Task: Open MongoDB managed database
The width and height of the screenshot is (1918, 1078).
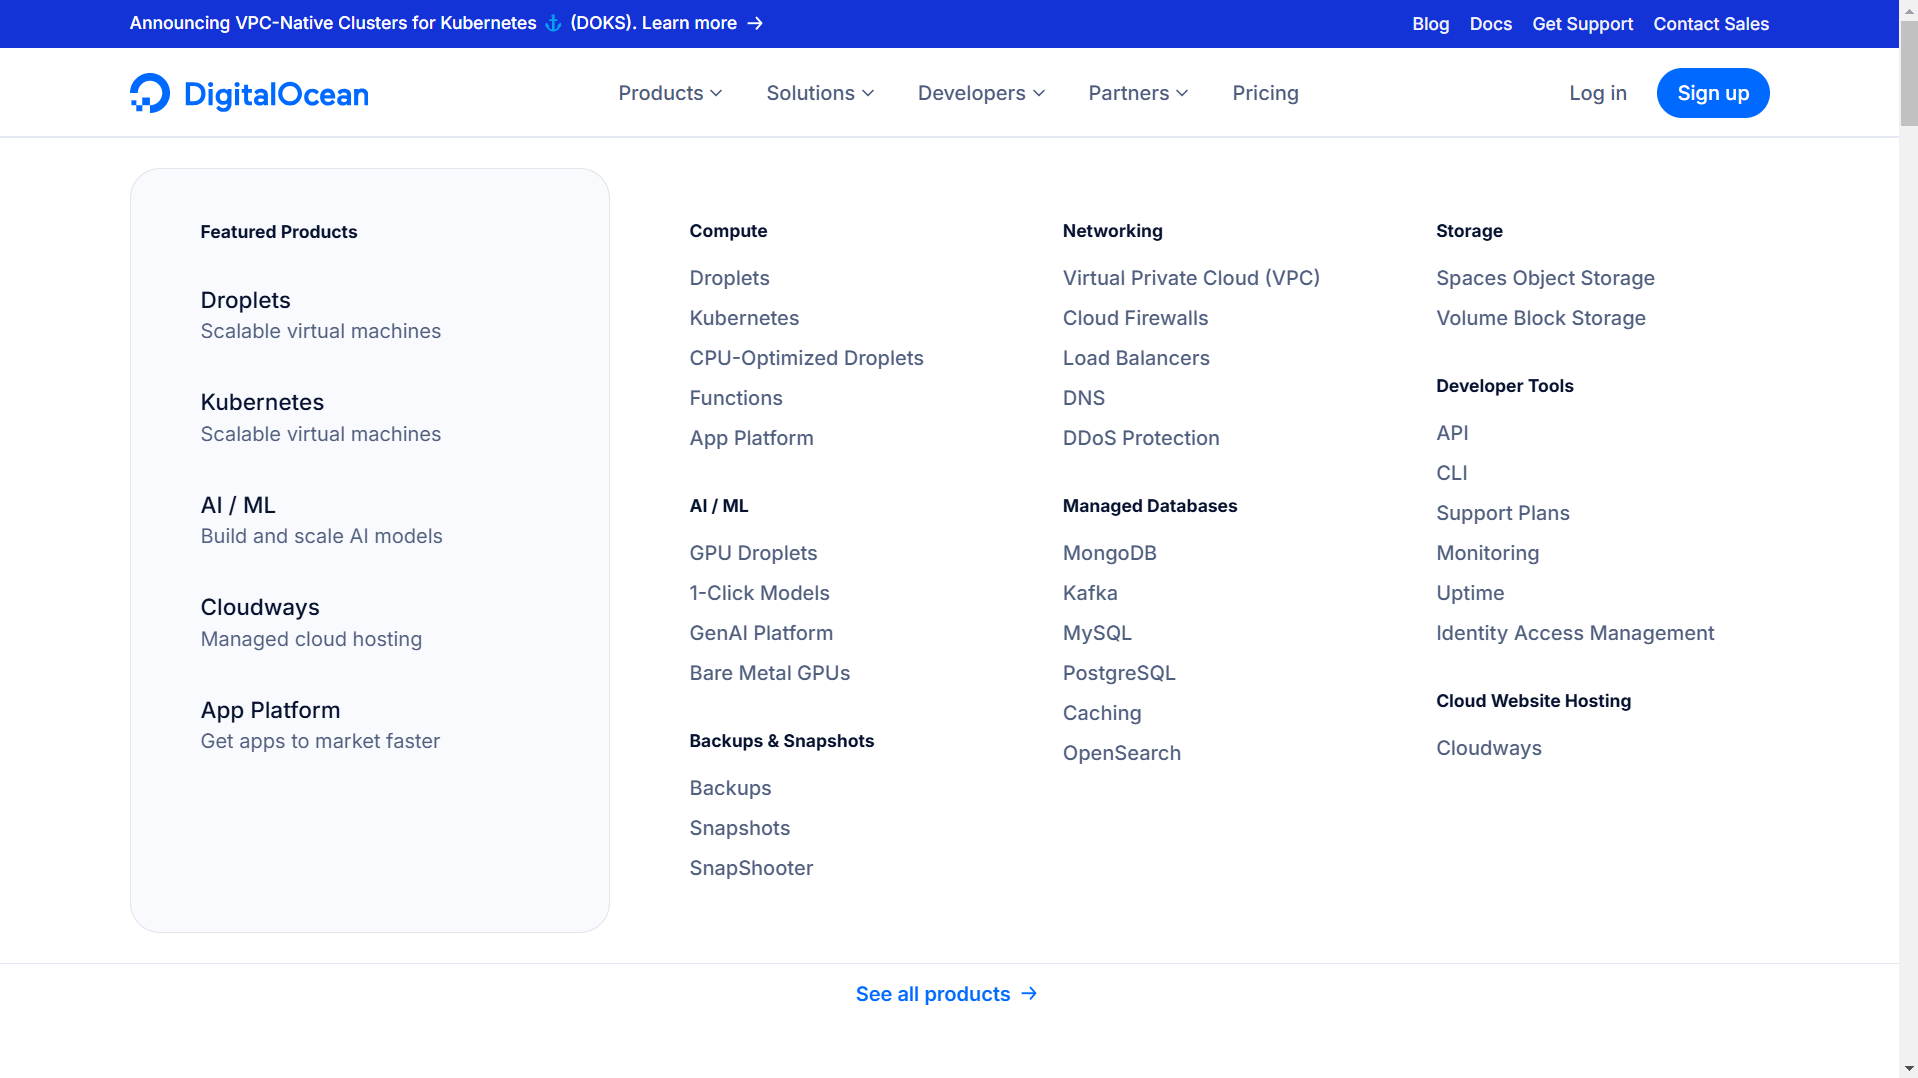Action: (1109, 553)
